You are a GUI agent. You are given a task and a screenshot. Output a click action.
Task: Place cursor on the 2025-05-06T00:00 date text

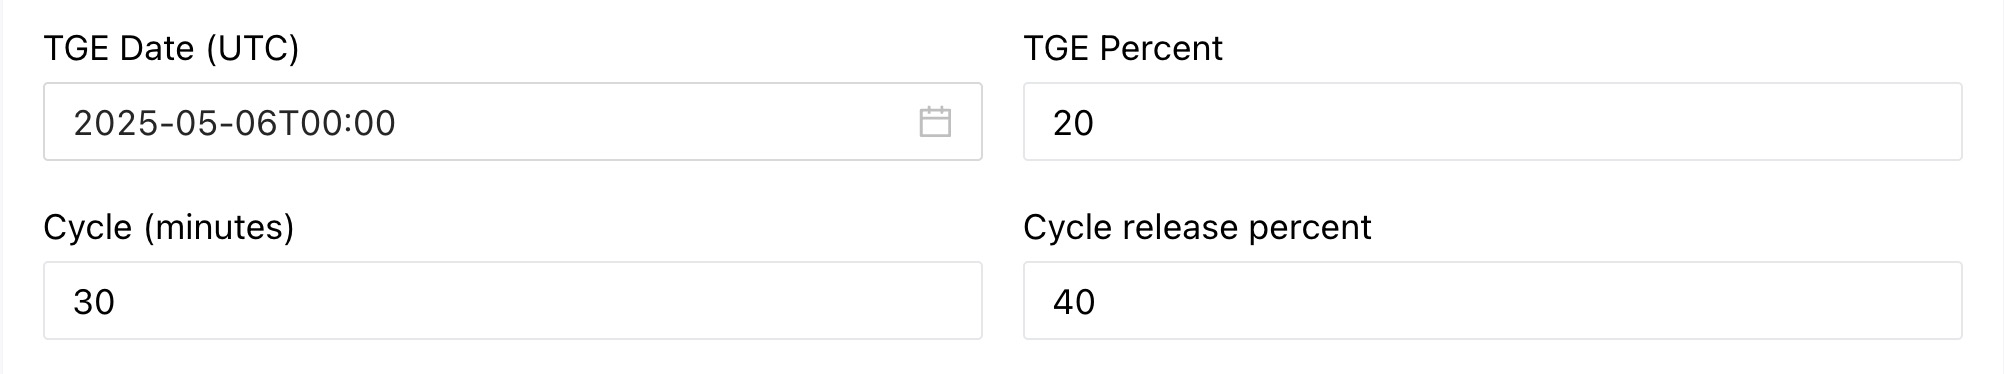click(x=234, y=123)
